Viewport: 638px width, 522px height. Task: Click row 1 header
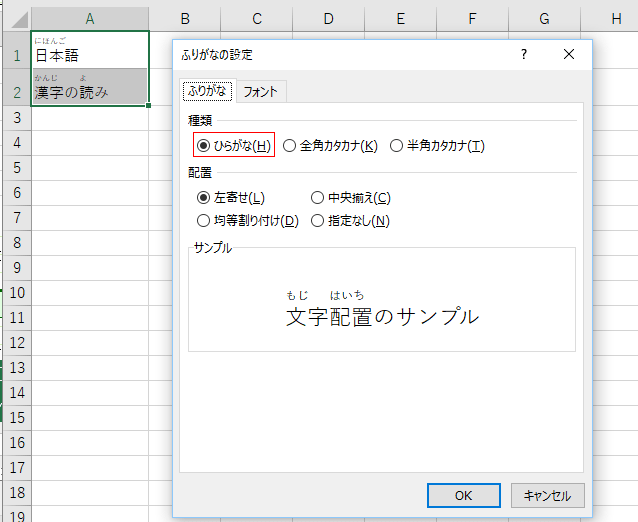click(15, 55)
